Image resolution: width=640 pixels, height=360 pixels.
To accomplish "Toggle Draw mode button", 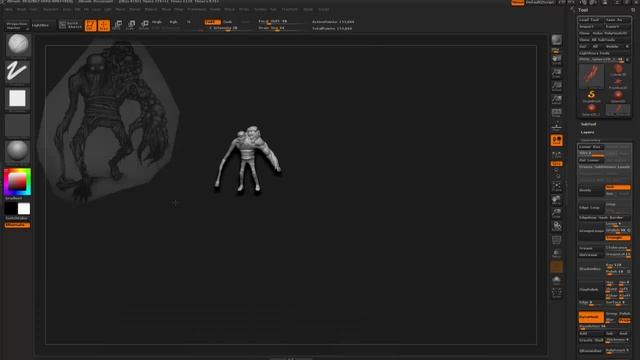I will [x=104, y=25].
